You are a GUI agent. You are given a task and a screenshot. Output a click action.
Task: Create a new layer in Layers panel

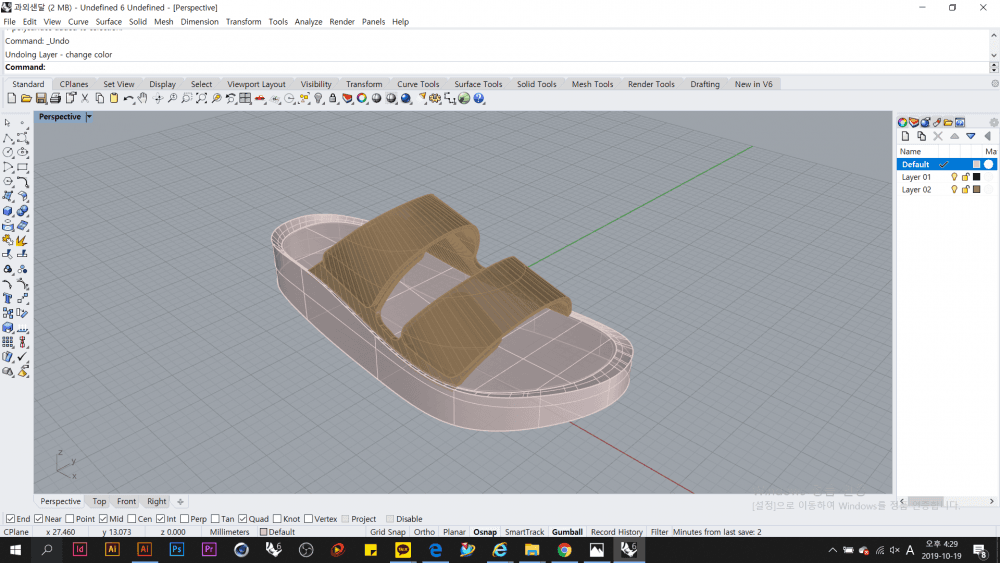(x=905, y=136)
